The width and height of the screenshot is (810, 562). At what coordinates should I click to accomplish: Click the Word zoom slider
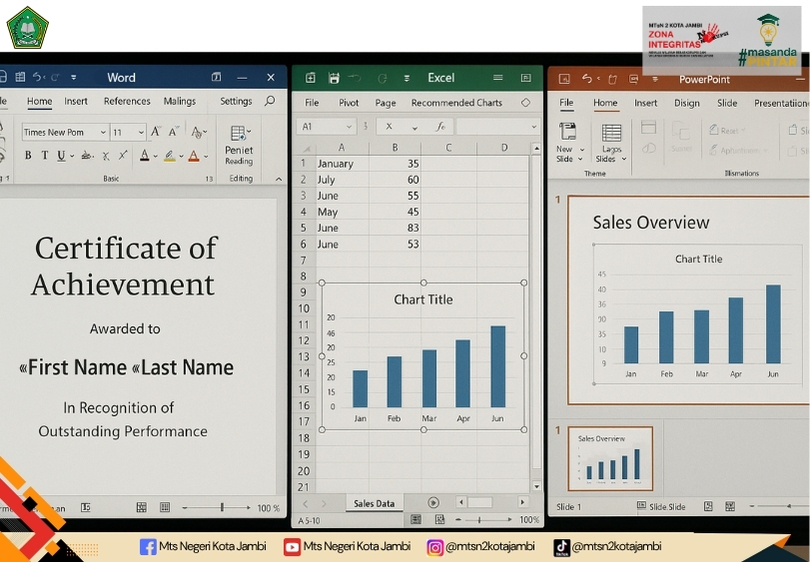coord(217,508)
